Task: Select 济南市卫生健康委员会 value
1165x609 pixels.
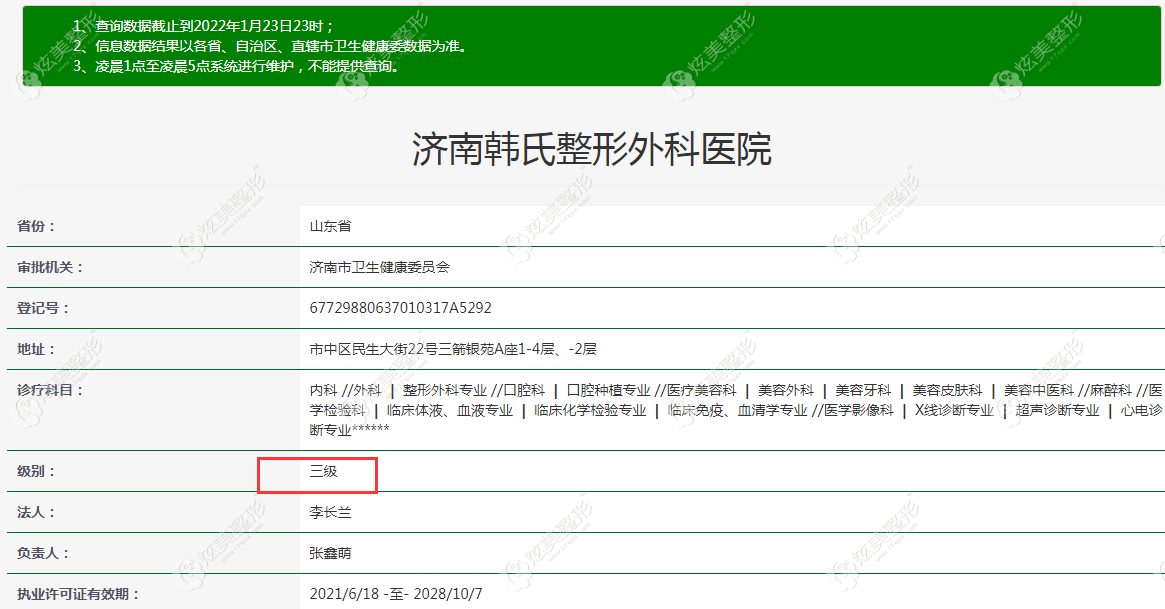Action: point(380,267)
